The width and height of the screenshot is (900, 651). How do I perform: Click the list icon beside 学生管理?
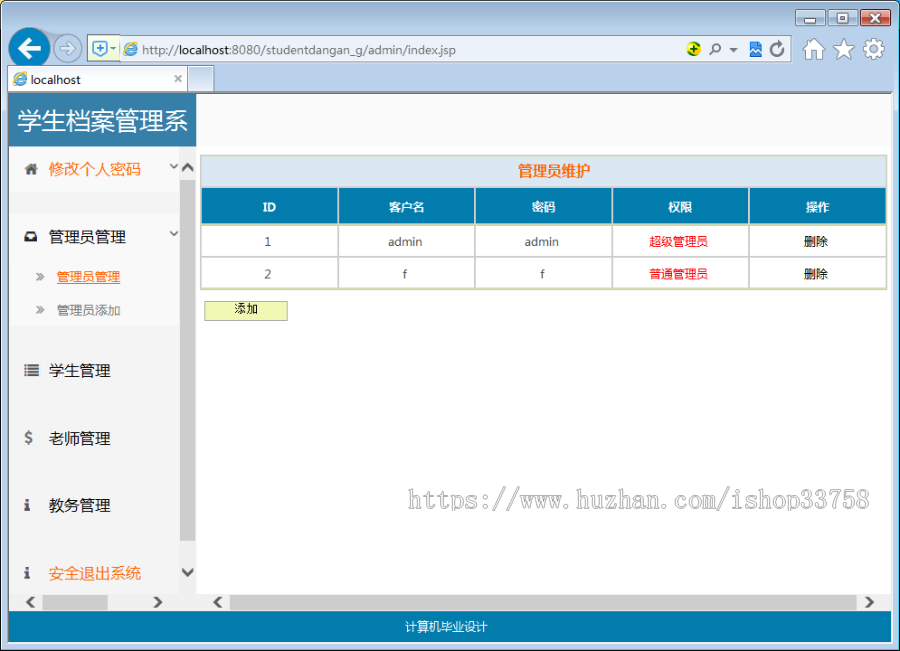pyautogui.click(x=31, y=370)
